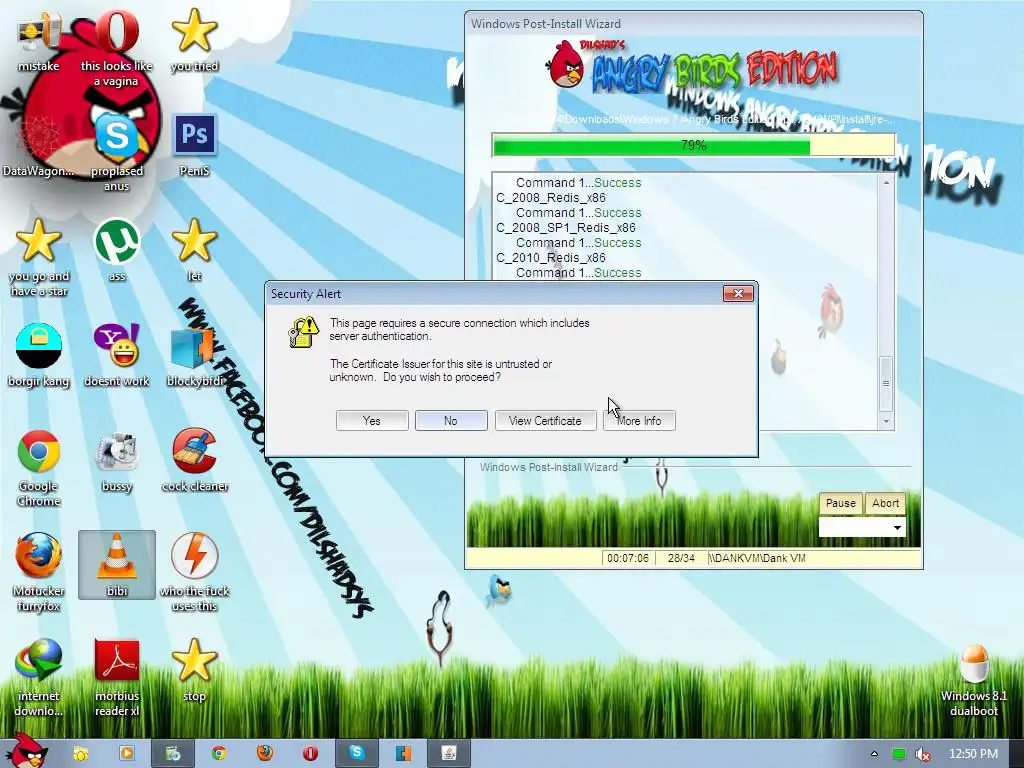Click the log scrollbar up arrow
This screenshot has height=768, width=1024.
pyautogui.click(x=886, y=183)
